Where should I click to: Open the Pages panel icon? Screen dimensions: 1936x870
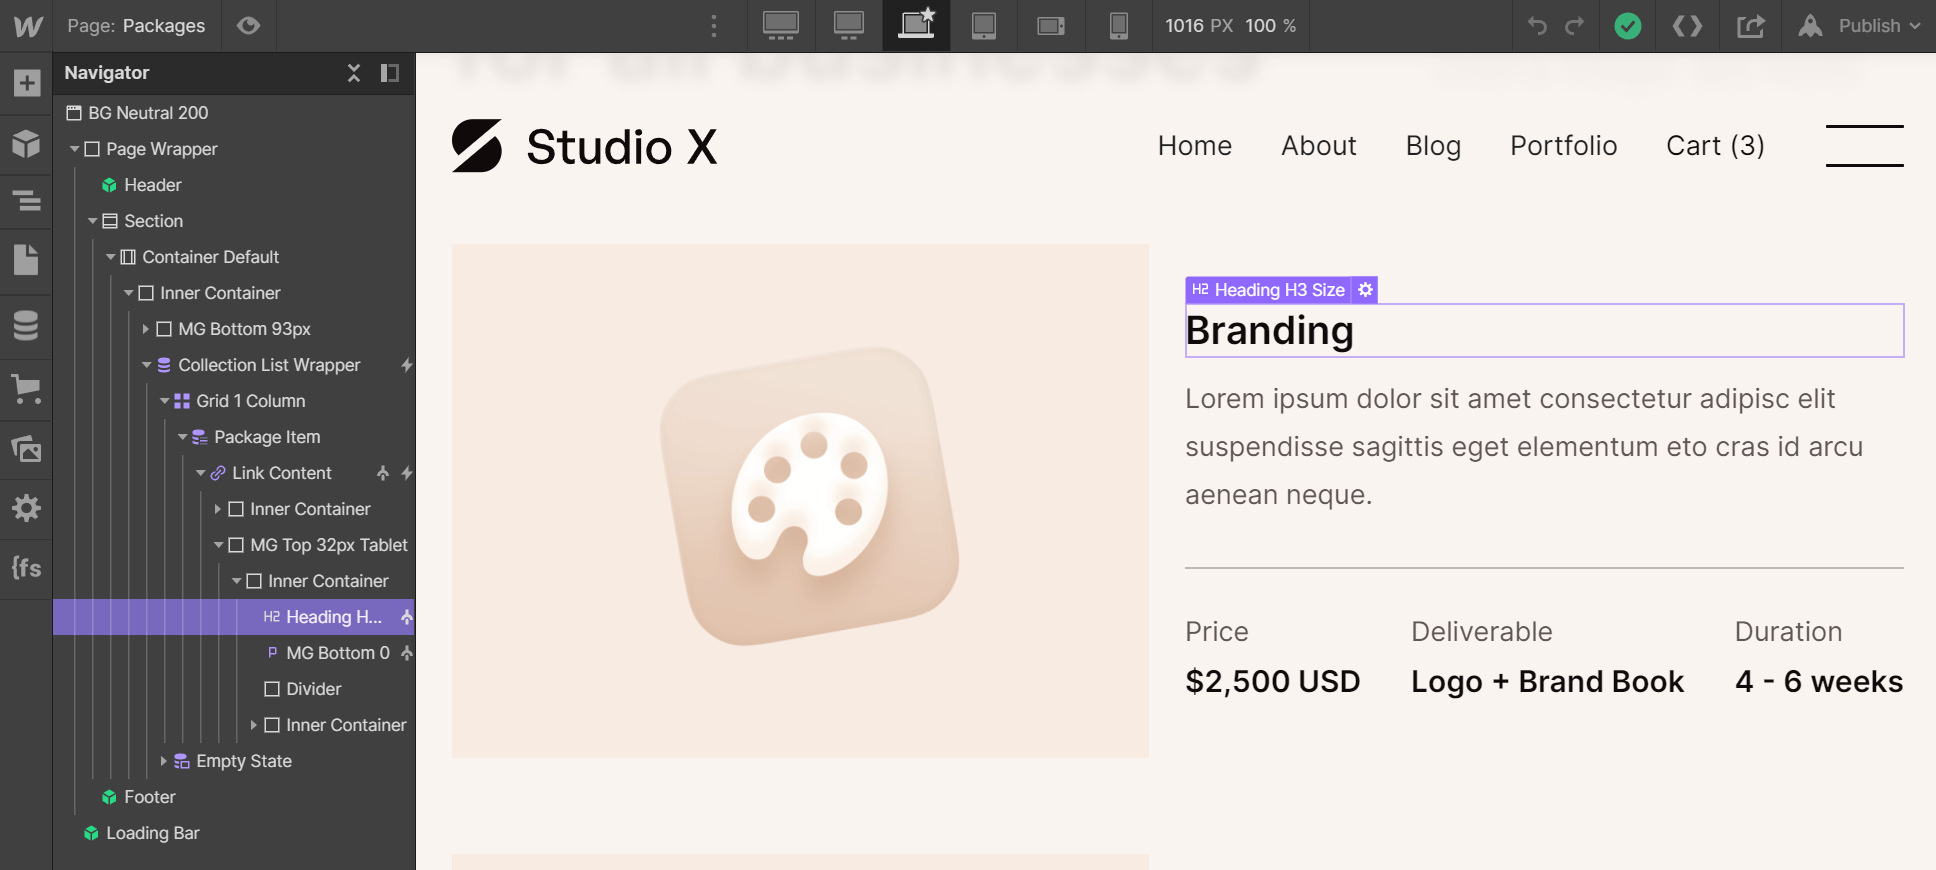(x=26, y=260)
